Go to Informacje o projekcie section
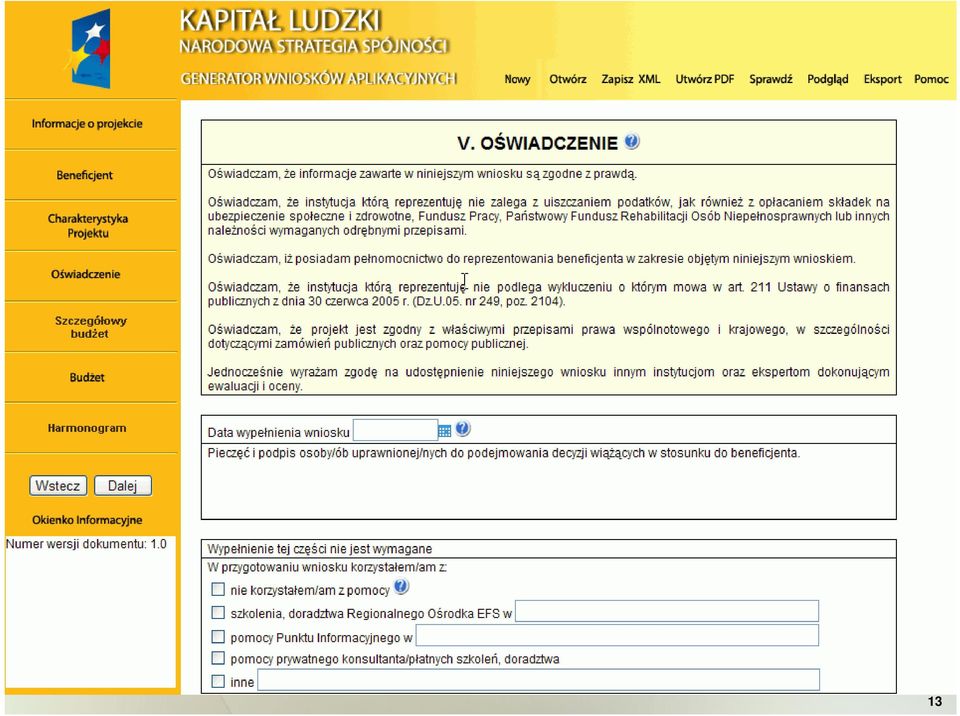Screen dimensions: 960x716 click(87, 124)
